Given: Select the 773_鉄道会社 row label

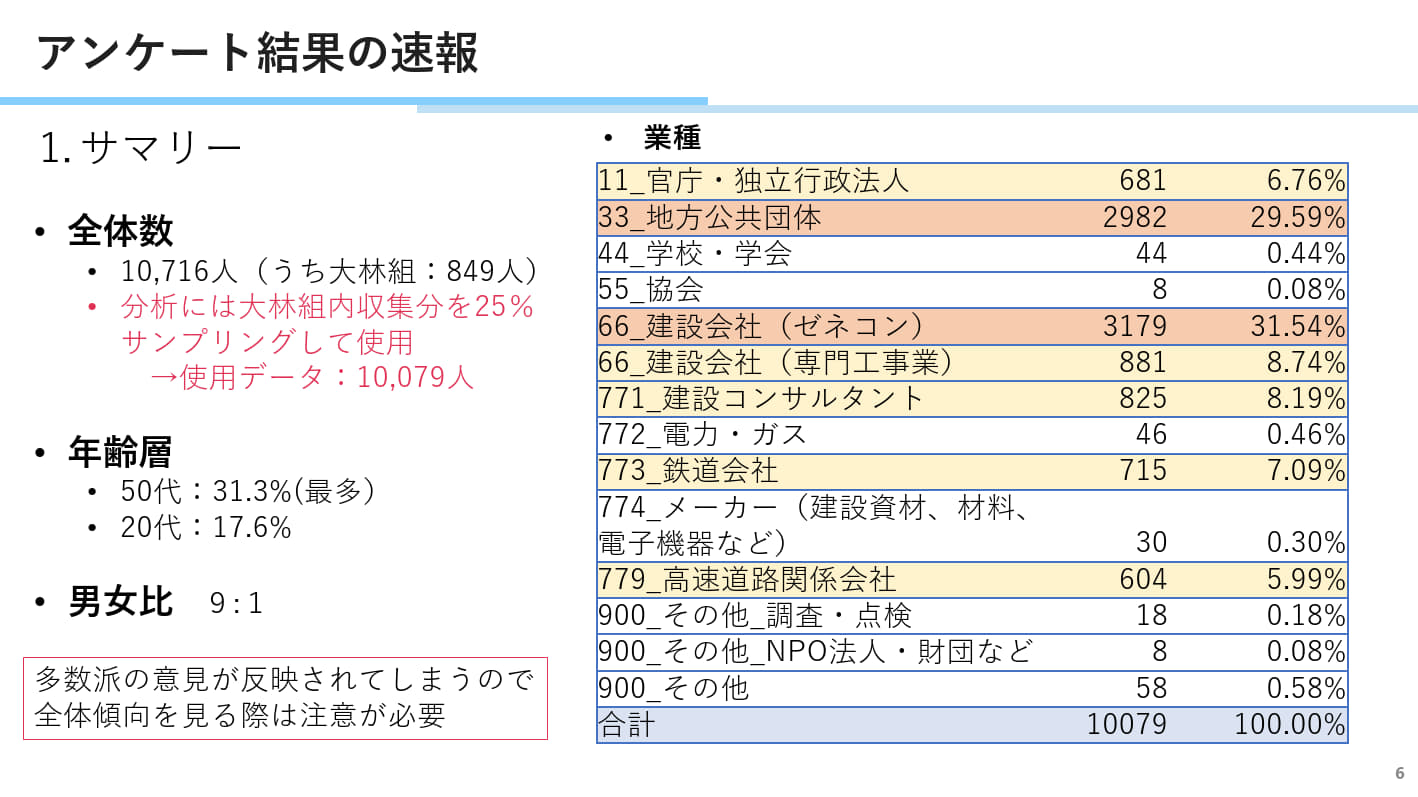Looking at the screenshot, I should coord(688,470).
